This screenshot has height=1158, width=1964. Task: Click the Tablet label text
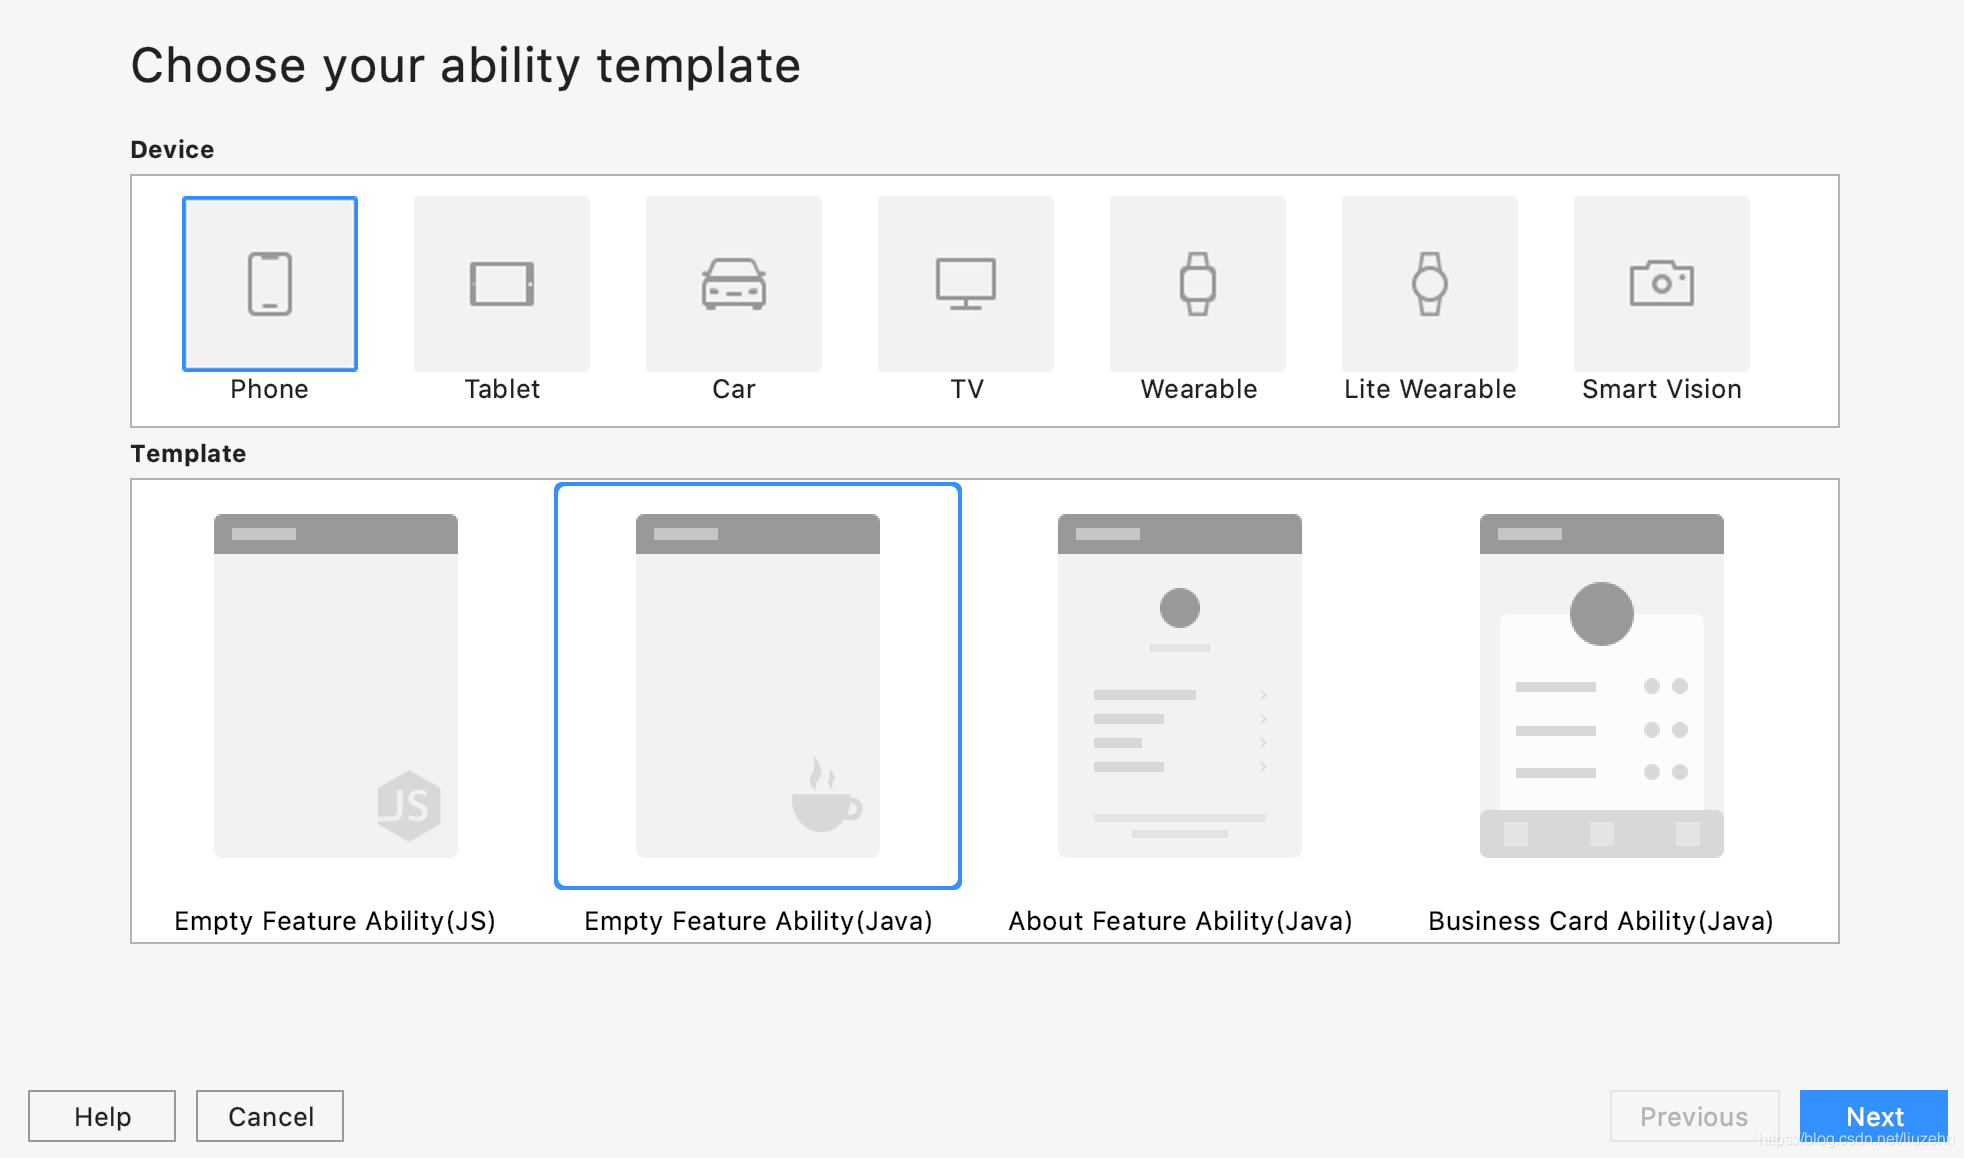[502, 389]
